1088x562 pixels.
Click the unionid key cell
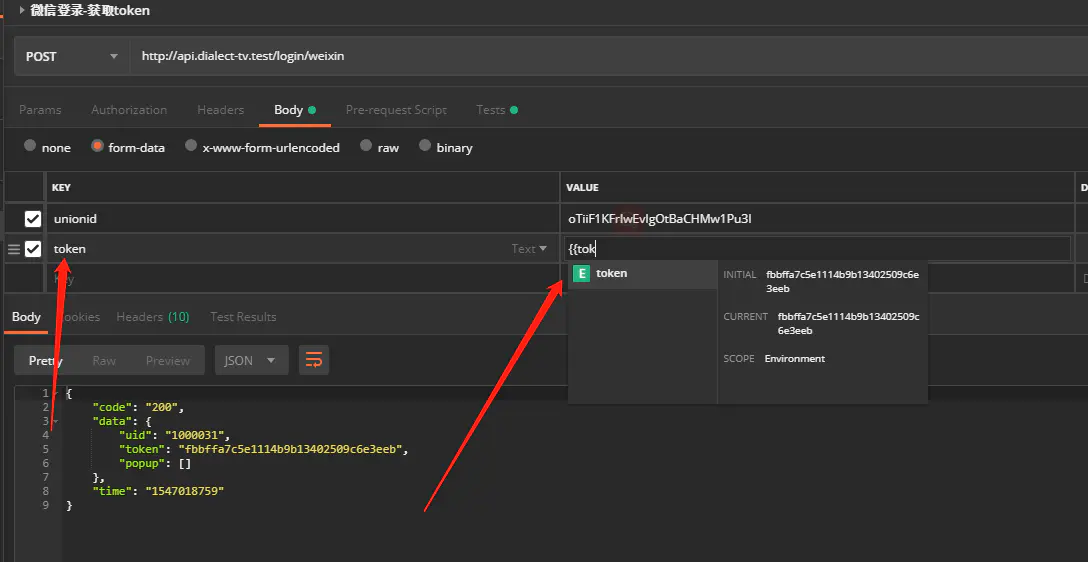303,219
